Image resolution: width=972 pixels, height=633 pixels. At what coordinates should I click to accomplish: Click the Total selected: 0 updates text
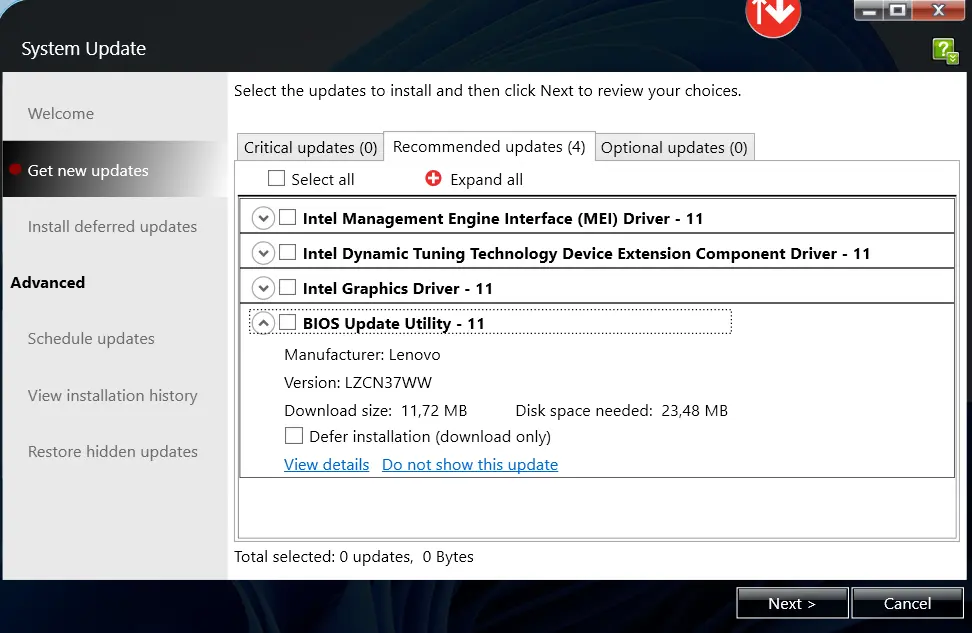(x=324, y=557)
